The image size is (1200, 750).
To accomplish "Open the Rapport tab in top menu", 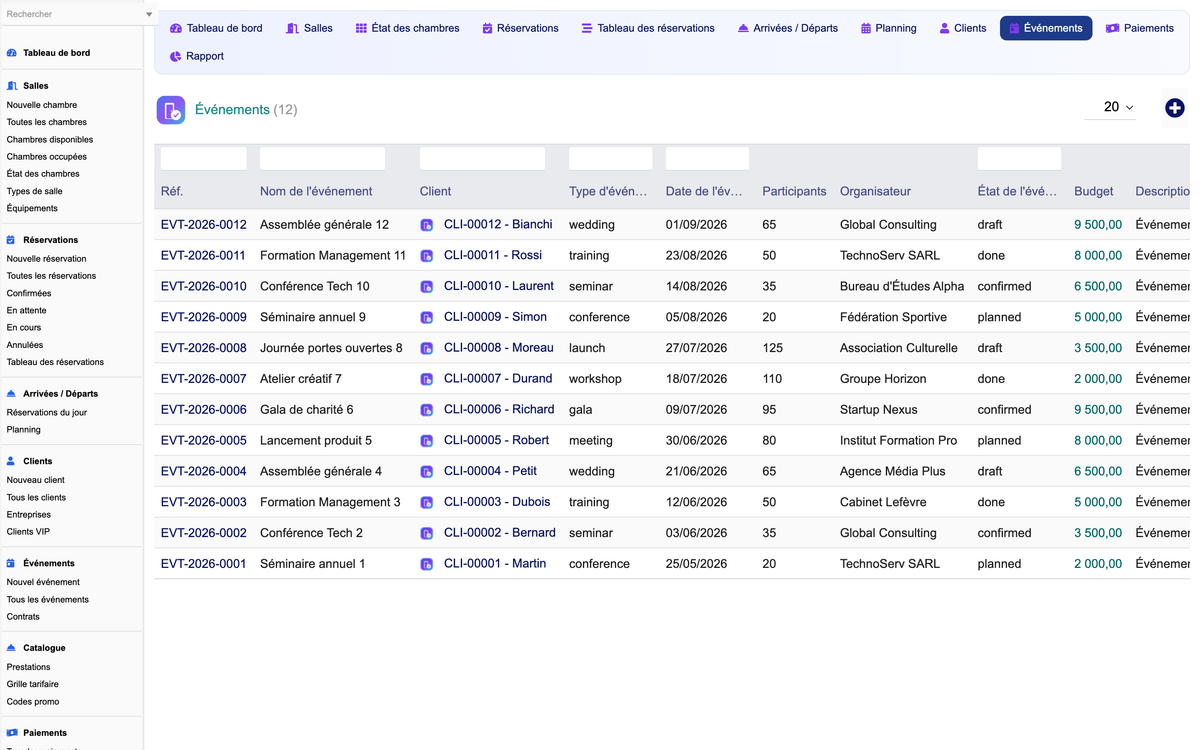I will (x=197, y=56).
